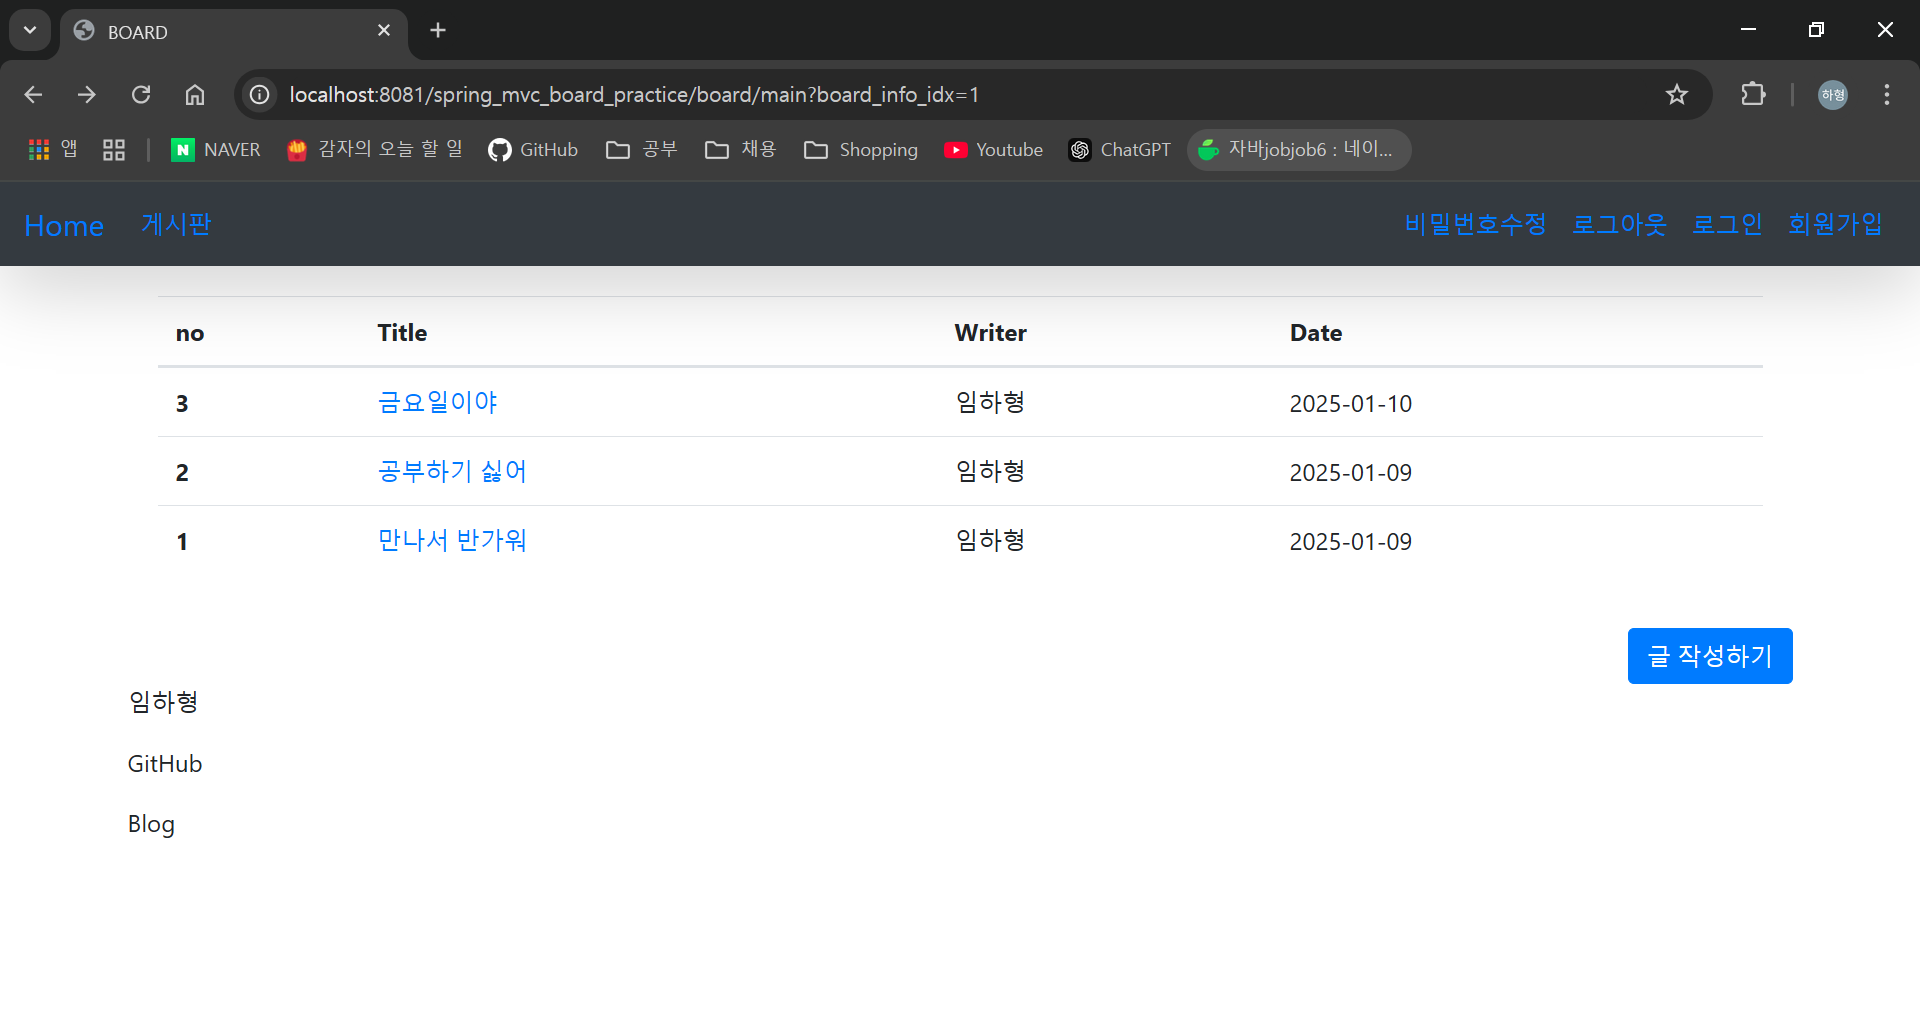The width and height of the screenshot is (1920, 1020).
Task: Open a new browser tab
Action: (438, 30)
